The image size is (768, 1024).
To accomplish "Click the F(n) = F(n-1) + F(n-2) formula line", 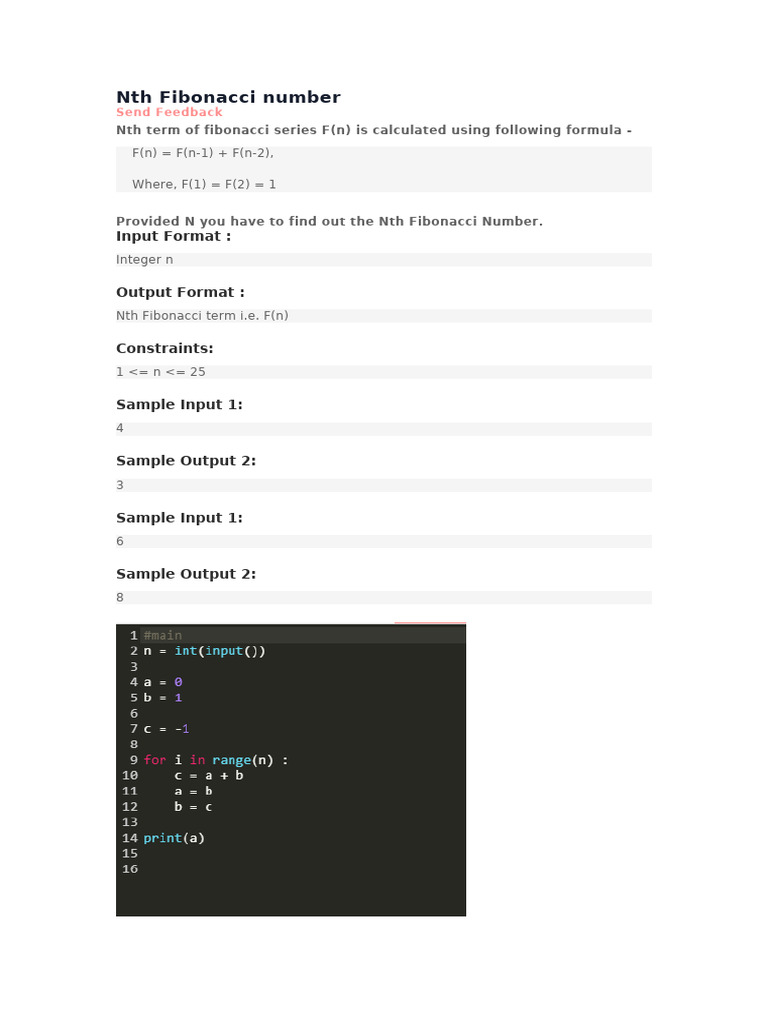I will (203, 153).
